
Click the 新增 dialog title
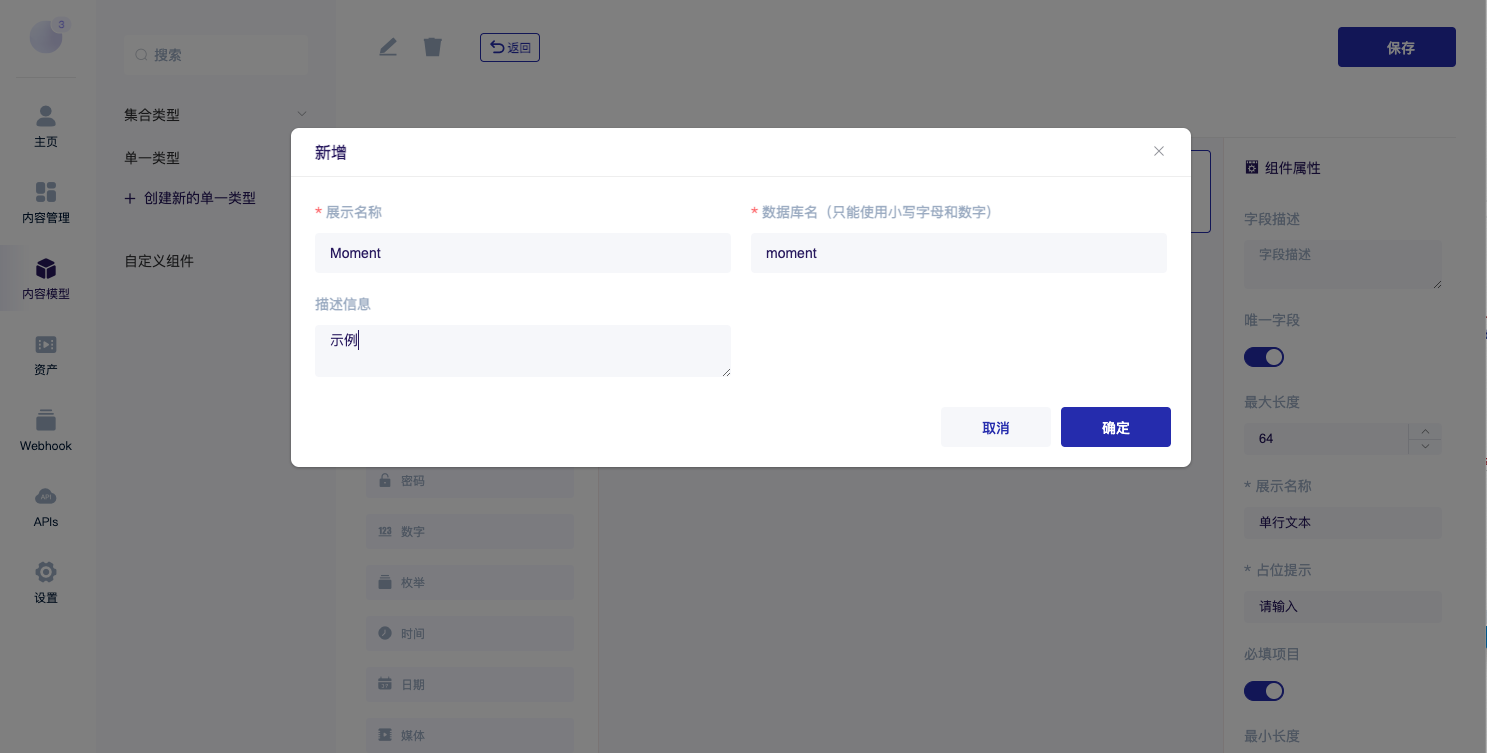pos(331,152)
